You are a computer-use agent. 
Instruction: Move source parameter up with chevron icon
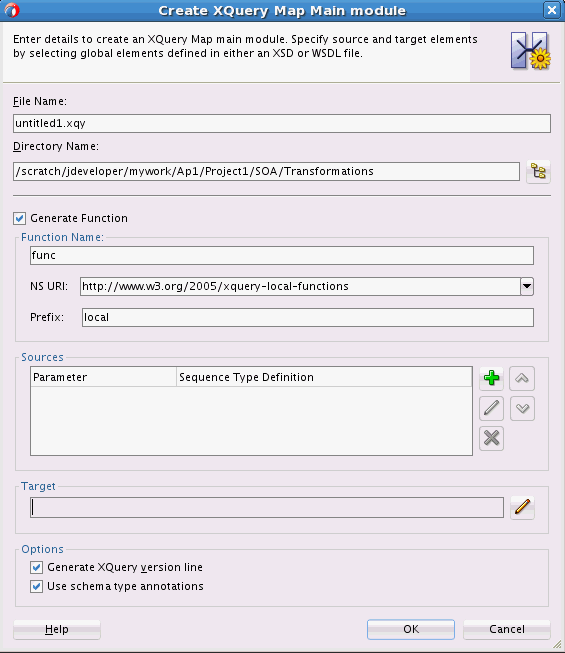point(522,378)
